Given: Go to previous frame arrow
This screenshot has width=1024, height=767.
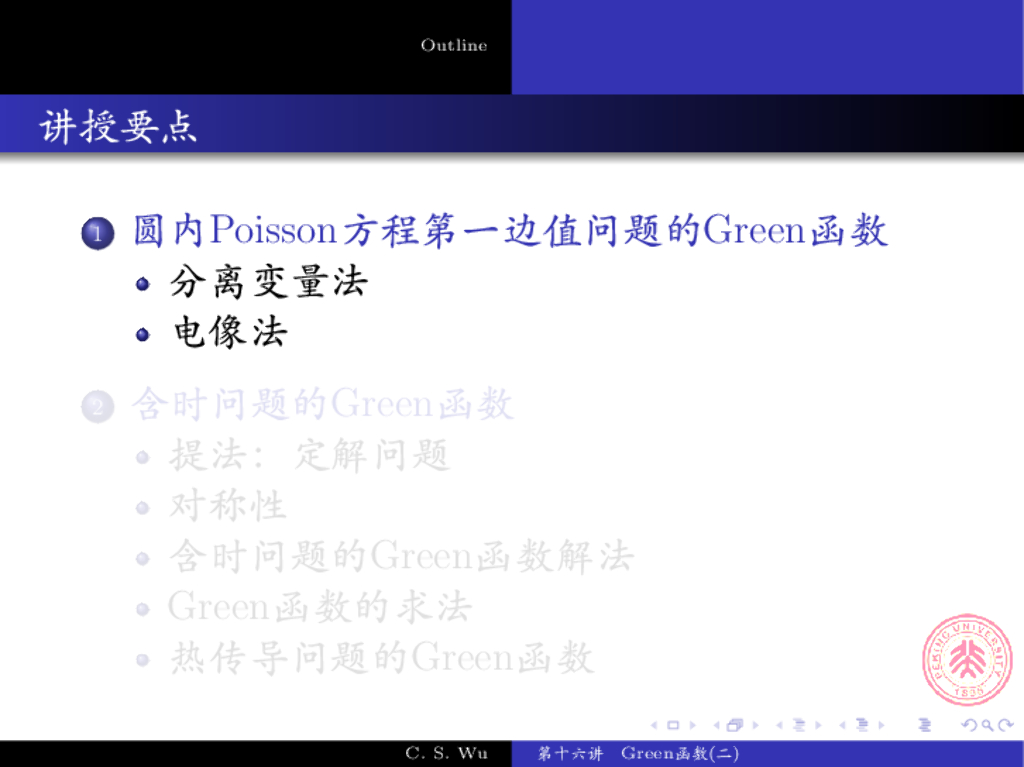Looking at the screenshot, I should click(x=717, y=725).
